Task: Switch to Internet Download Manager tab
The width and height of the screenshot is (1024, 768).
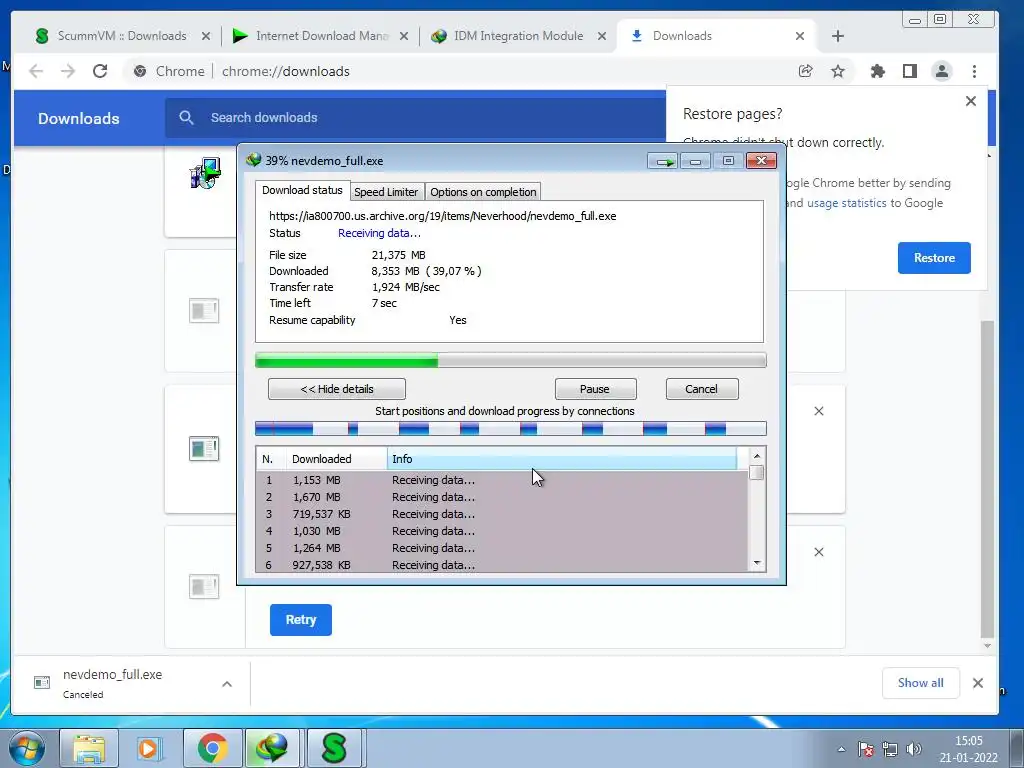Action: click(x=321, y=36)
